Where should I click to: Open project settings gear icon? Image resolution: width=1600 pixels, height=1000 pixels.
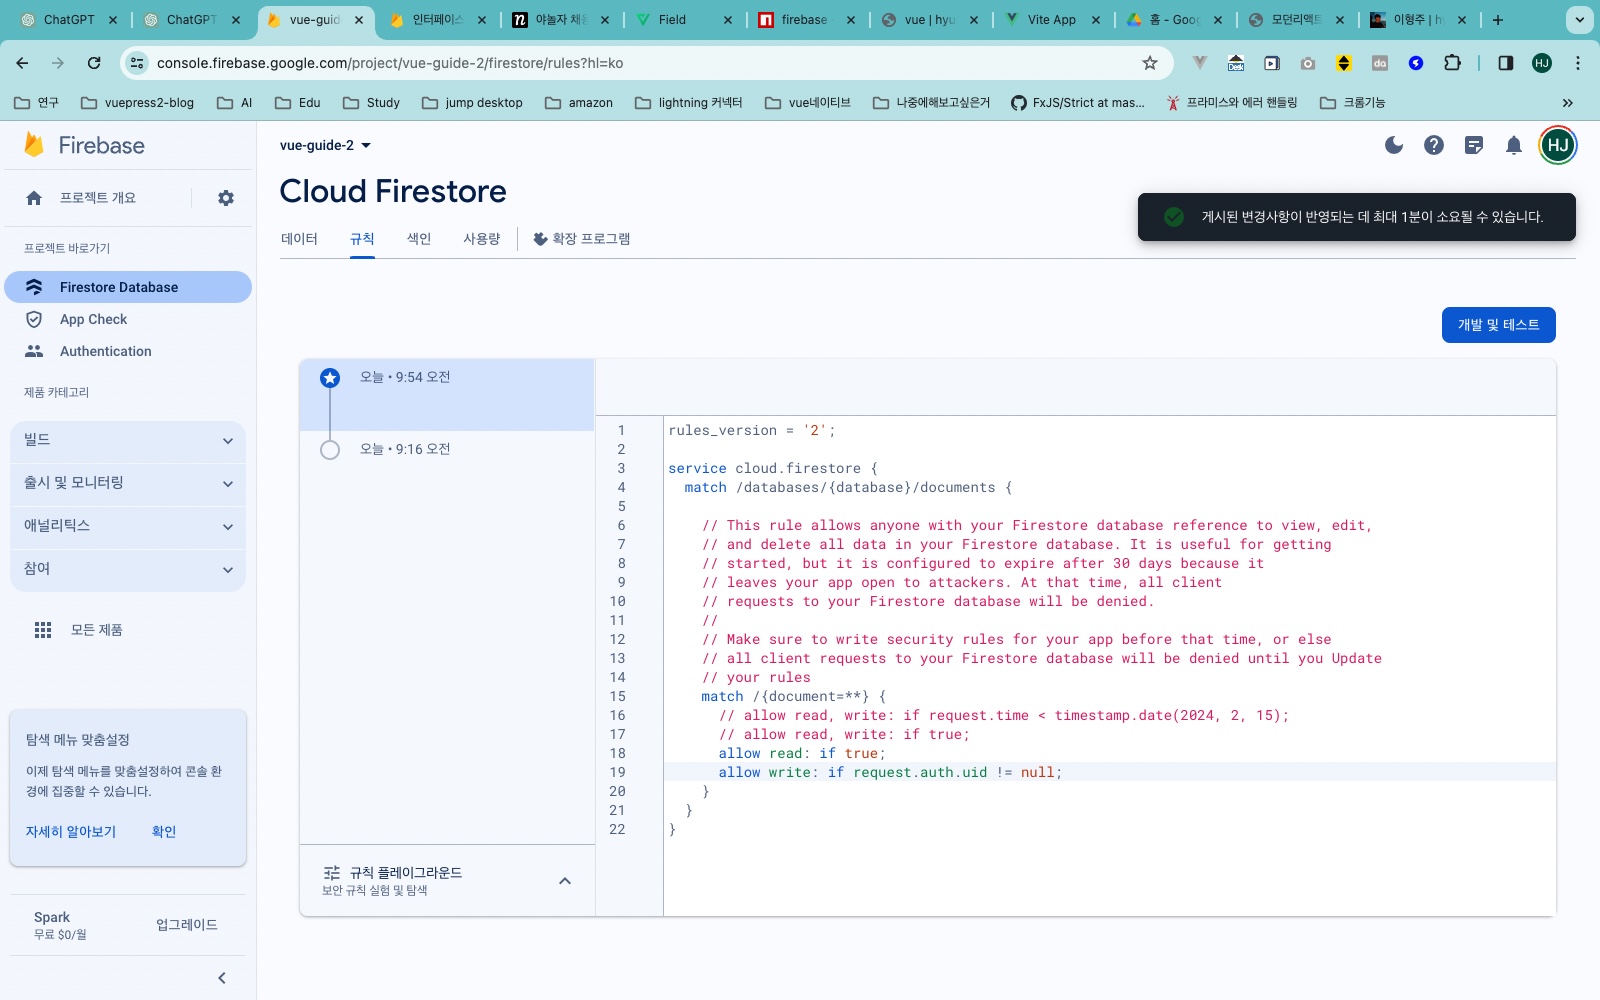(x=226, y=198)
